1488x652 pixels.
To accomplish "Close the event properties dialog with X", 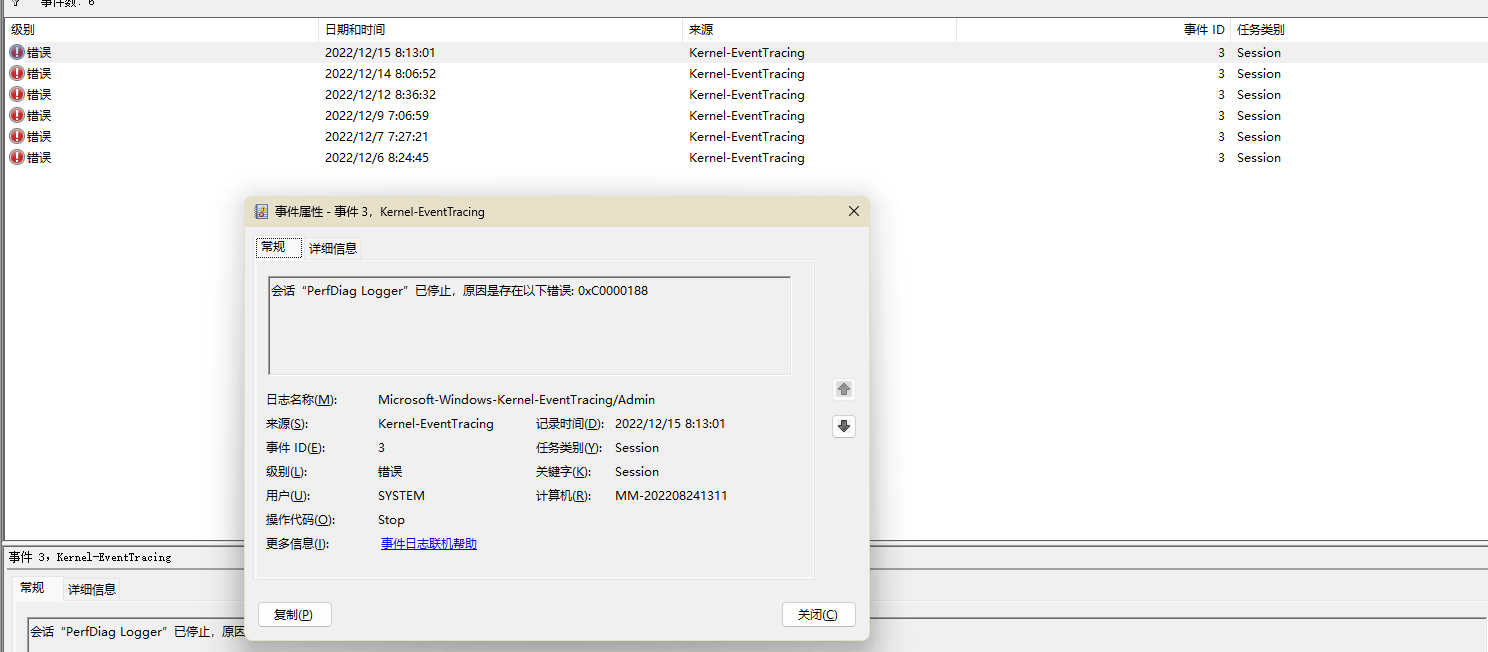I will [854, 211].
